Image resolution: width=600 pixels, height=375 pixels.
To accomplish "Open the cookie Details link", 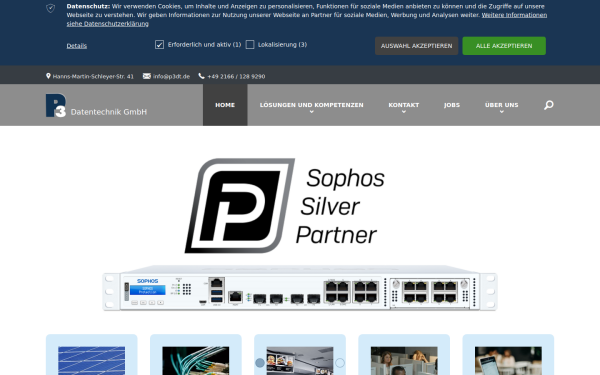I will tap(77, 46).
